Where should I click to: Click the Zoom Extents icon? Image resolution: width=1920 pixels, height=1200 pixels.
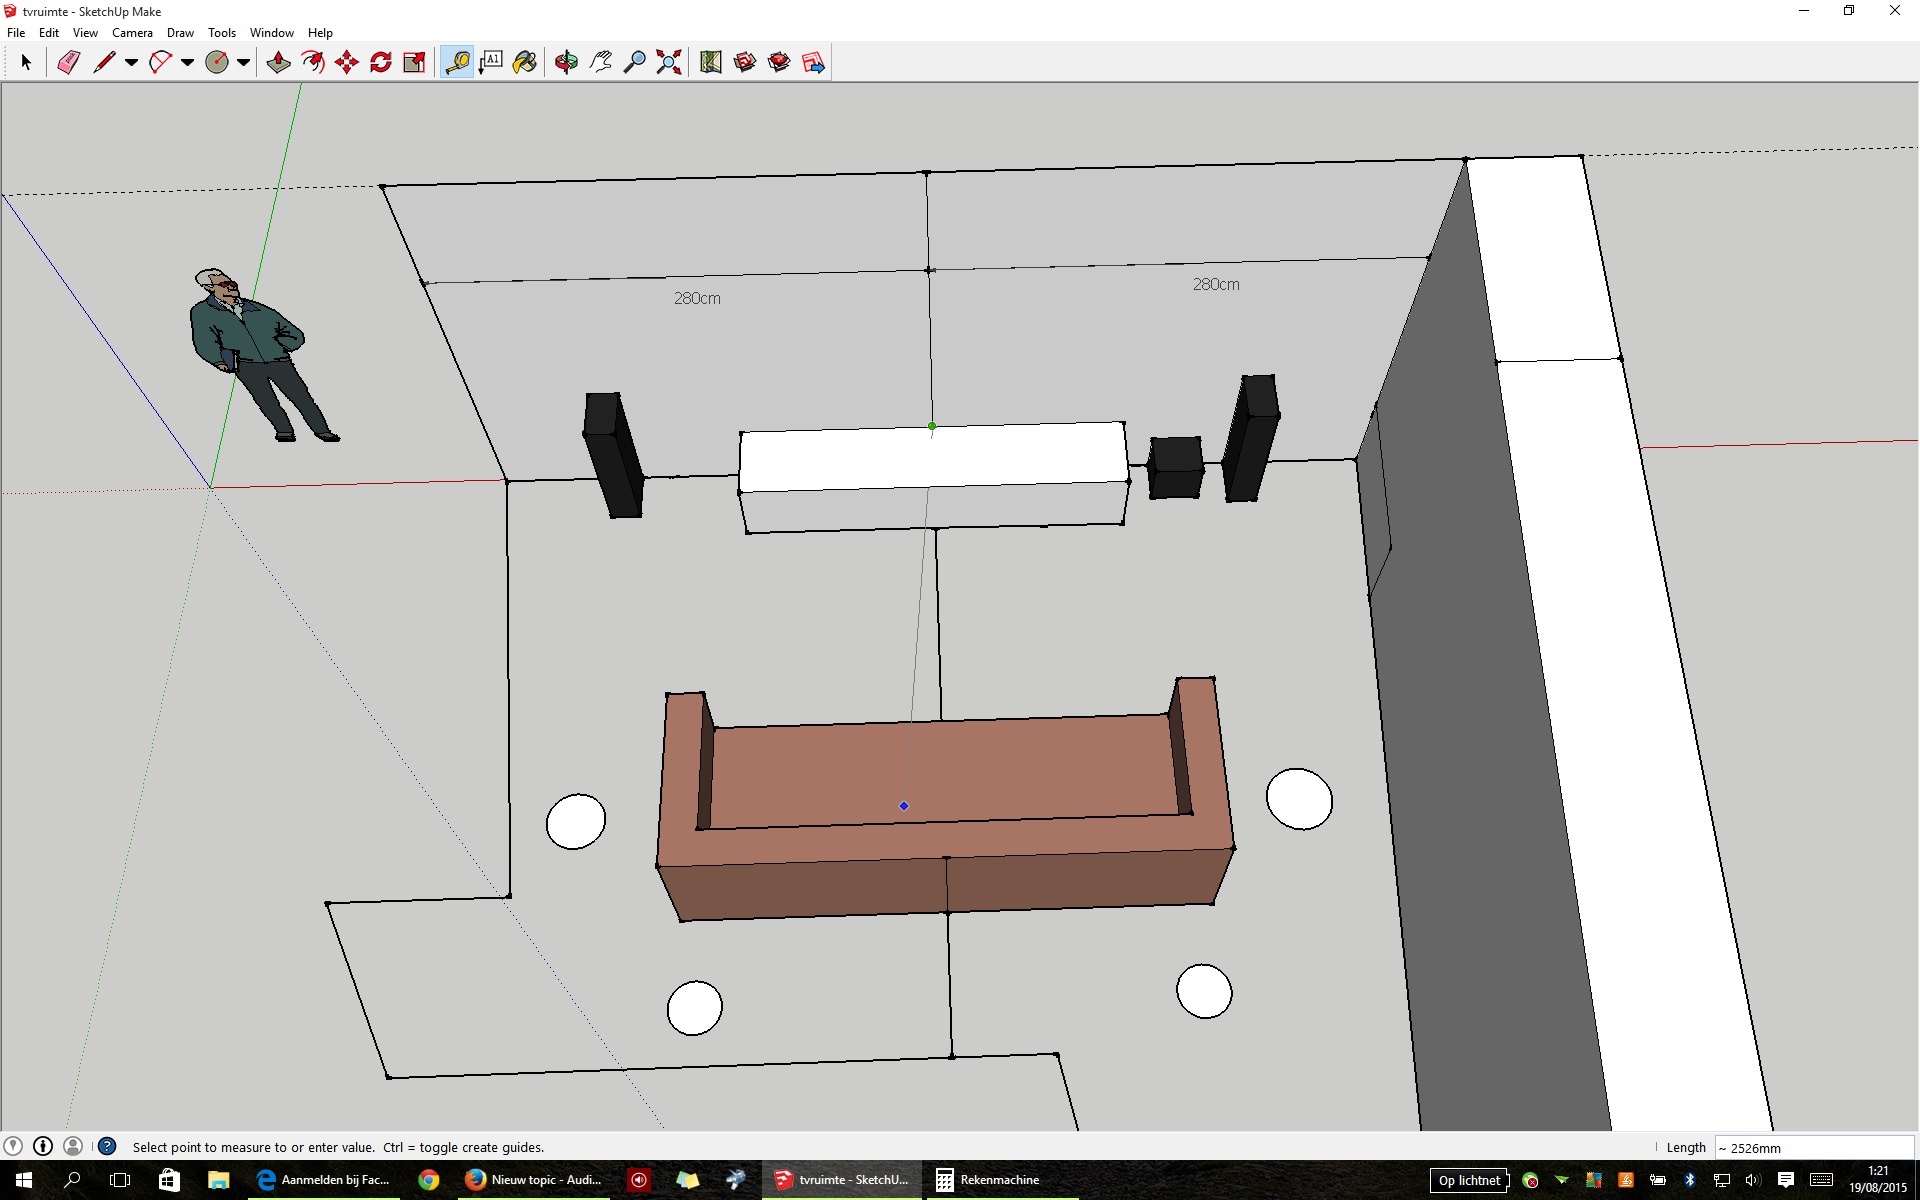coord(668,62)
